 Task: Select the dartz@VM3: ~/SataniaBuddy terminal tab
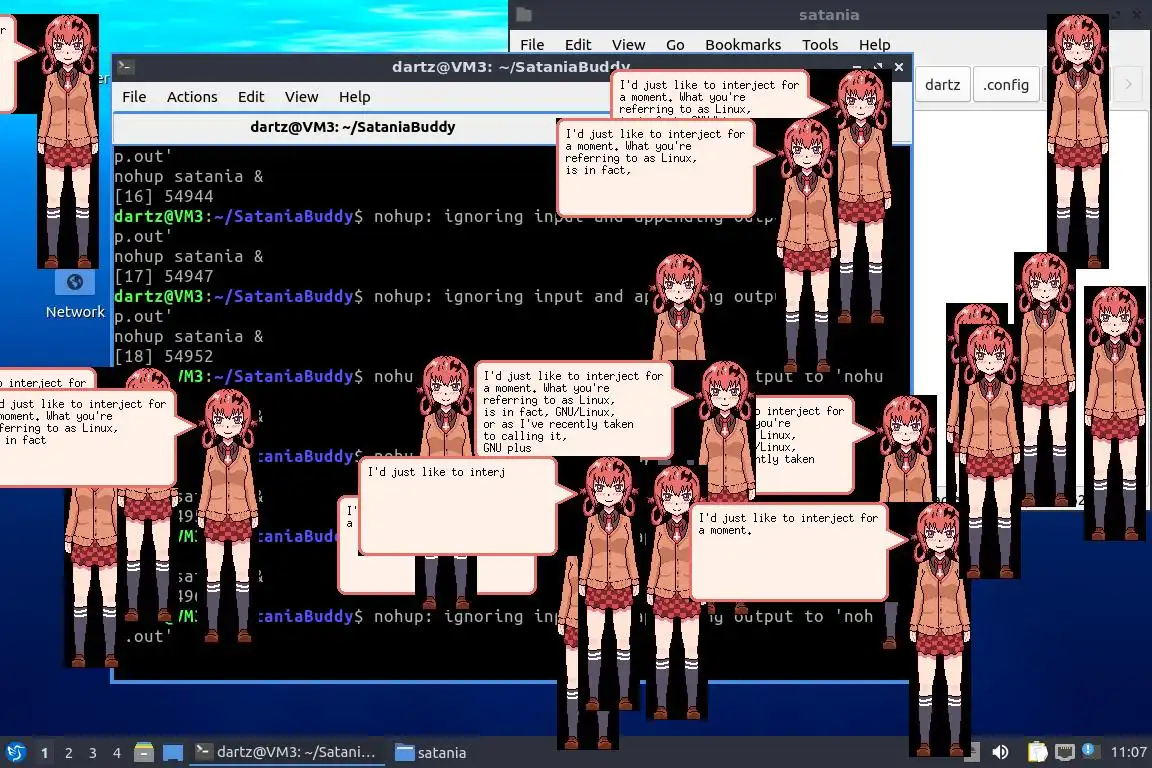[x=353, y=127]
